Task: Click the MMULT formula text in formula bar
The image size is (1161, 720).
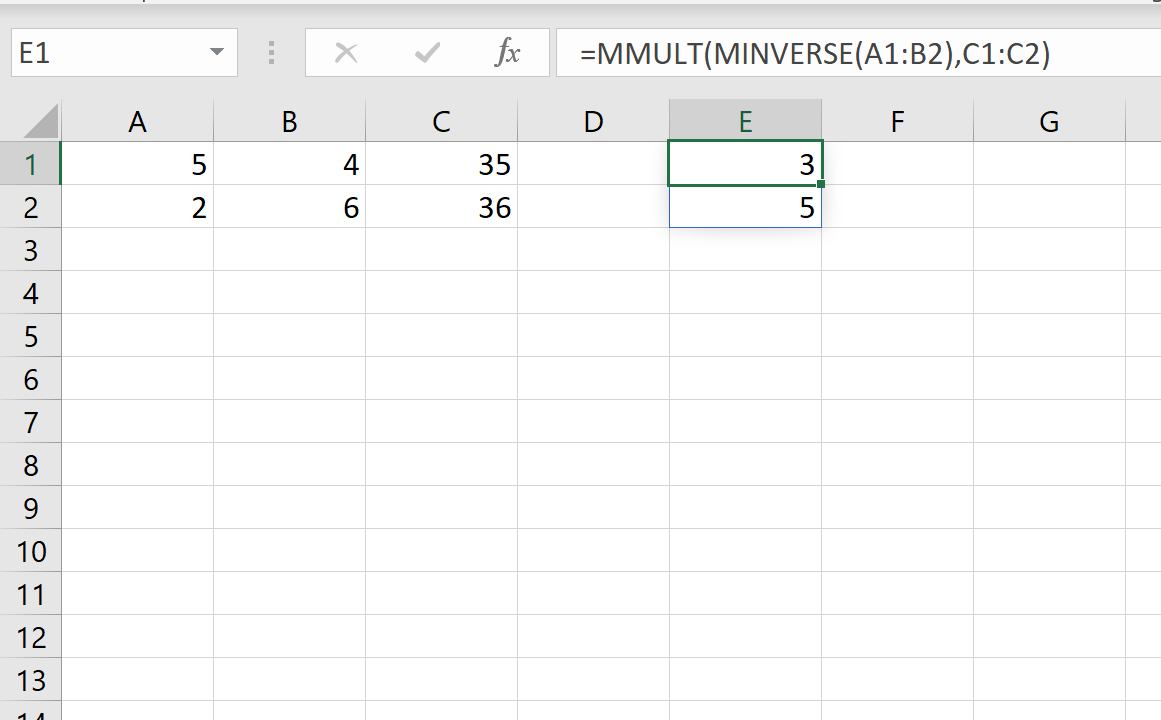Action: tap(814, 54)
